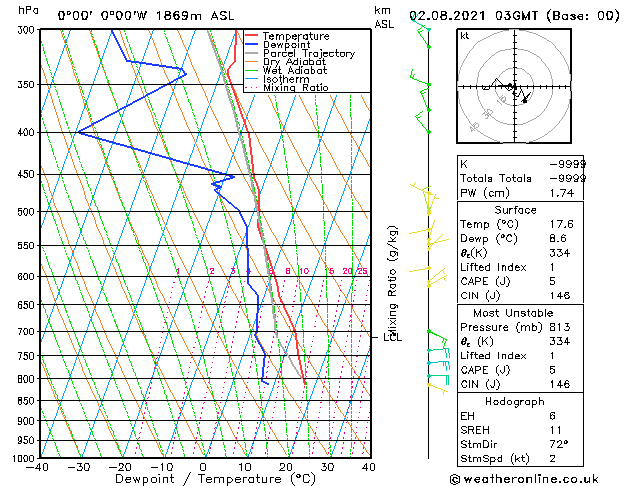The height and width of the screenshot is (486, 629).
Task: Click the 'Most Unstable' section heading
Action: [513, 313]
